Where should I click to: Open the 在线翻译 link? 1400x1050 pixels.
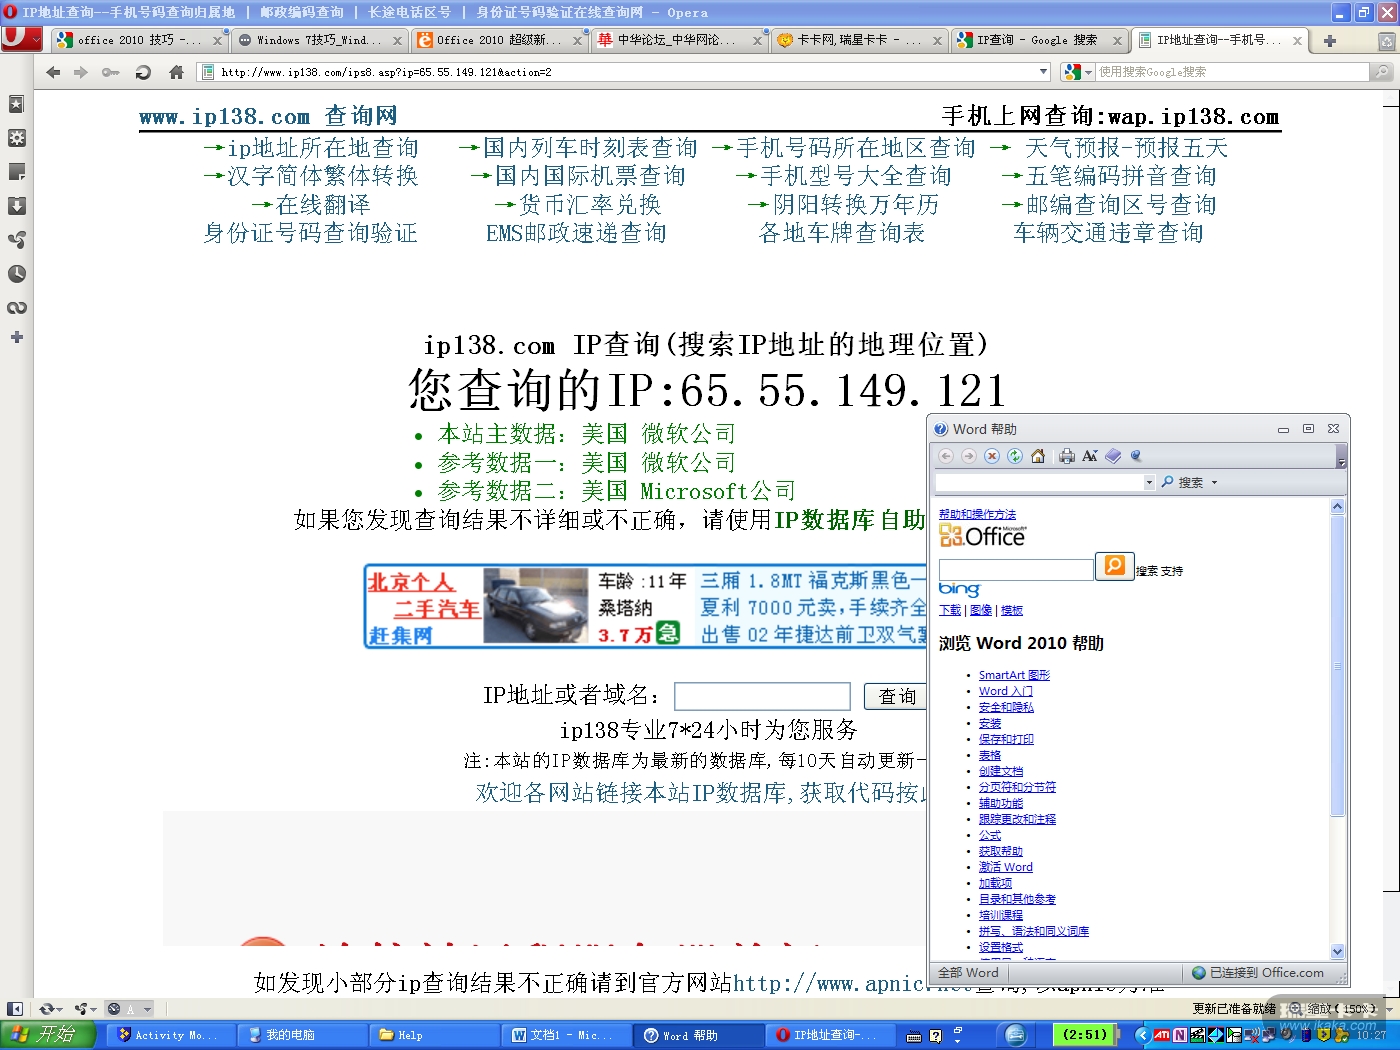tap(323, 205)
